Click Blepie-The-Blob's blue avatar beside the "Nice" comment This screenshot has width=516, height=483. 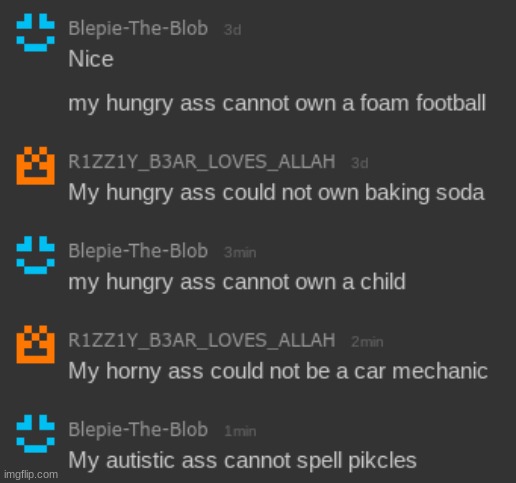pos(36,32)
